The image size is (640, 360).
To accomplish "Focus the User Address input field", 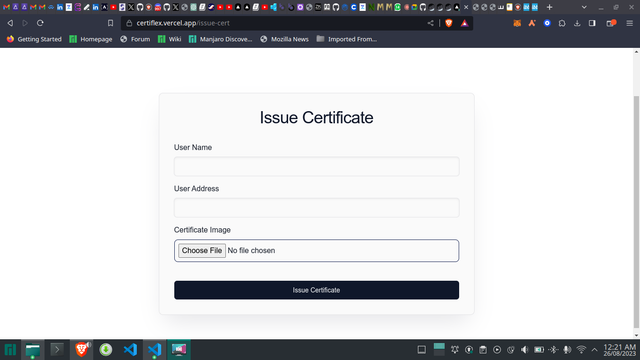I will (316, 208).
